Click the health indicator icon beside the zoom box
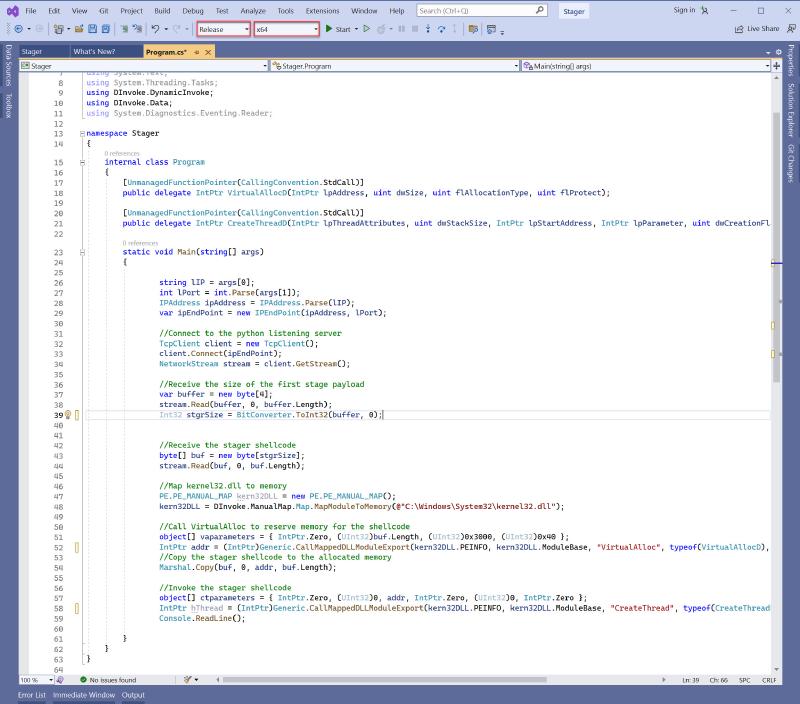The width and height of the screenshot is (800, 704). point(60,680)
